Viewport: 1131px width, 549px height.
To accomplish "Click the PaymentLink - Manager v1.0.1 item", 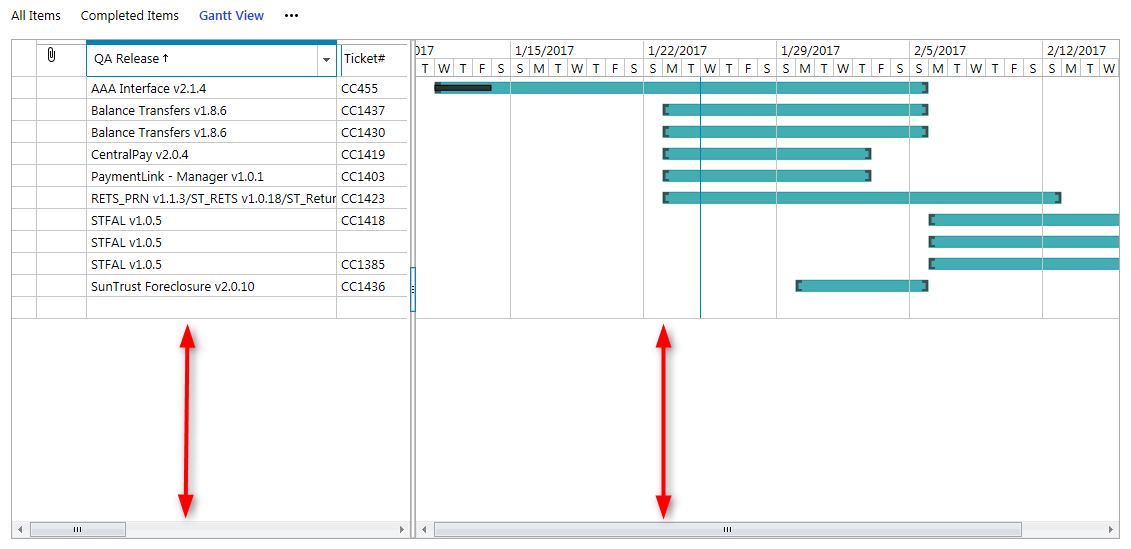I will pos(177,177).
